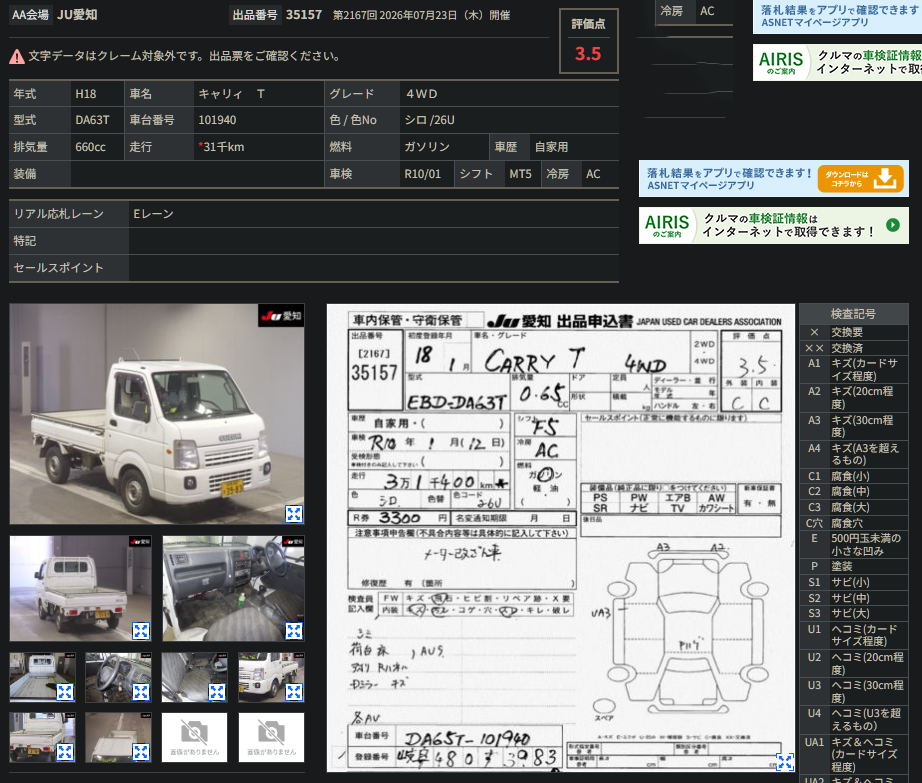This screenshot has height=783, width=922.
Task: Click the ×× 交換済 legend row
Action: pyautogui.click(x=854, y=348)
